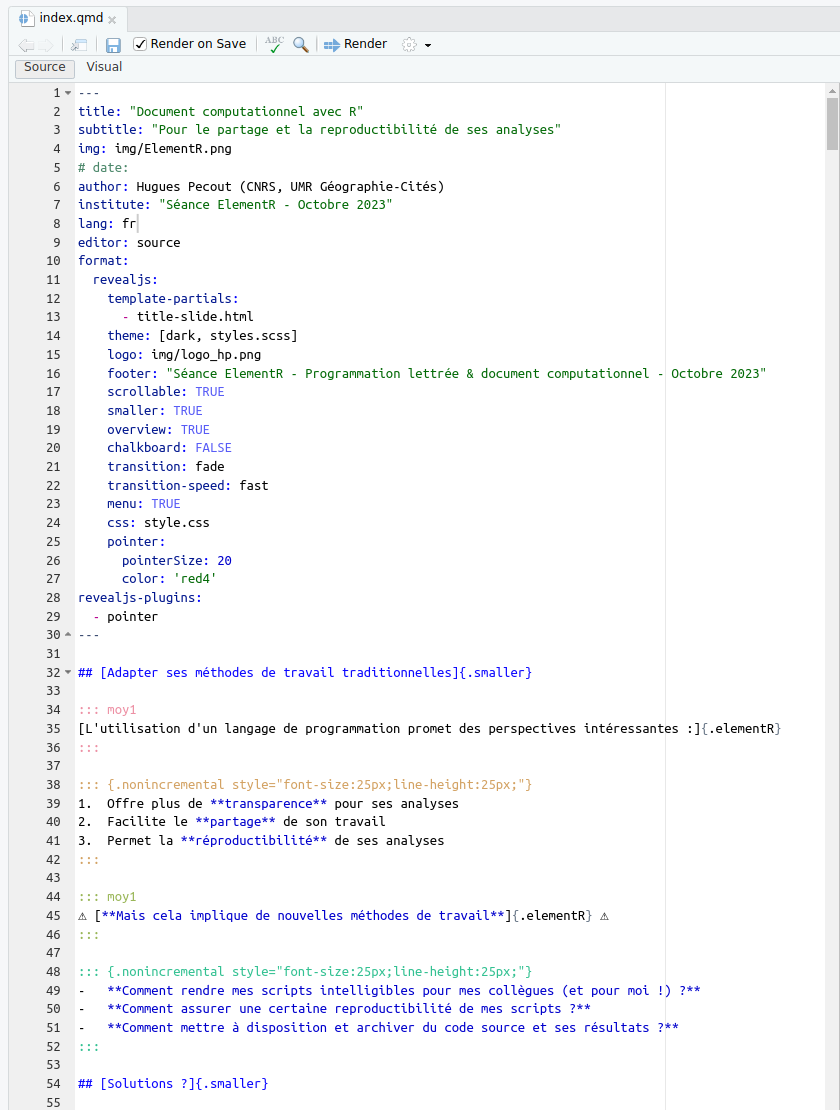Collapse the section fold at line 32
The image size is (840, 1110).
click(x=68, y=673)
